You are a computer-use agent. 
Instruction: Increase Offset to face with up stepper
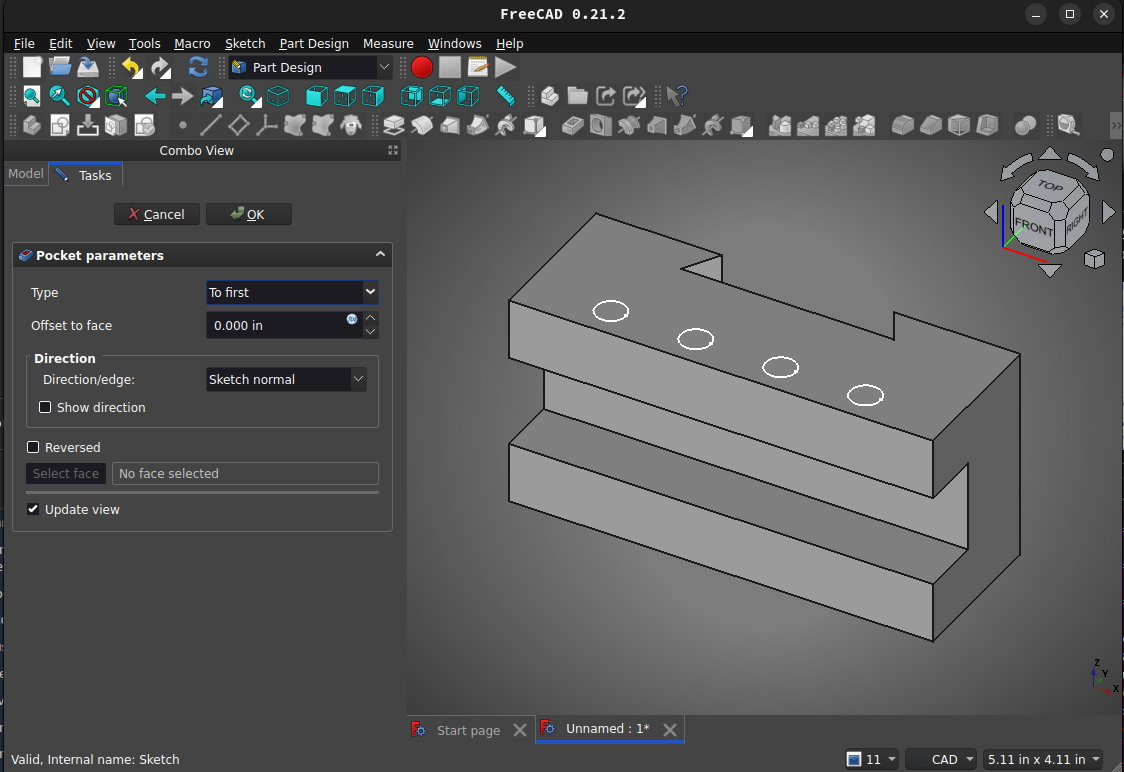pos(371,318)
